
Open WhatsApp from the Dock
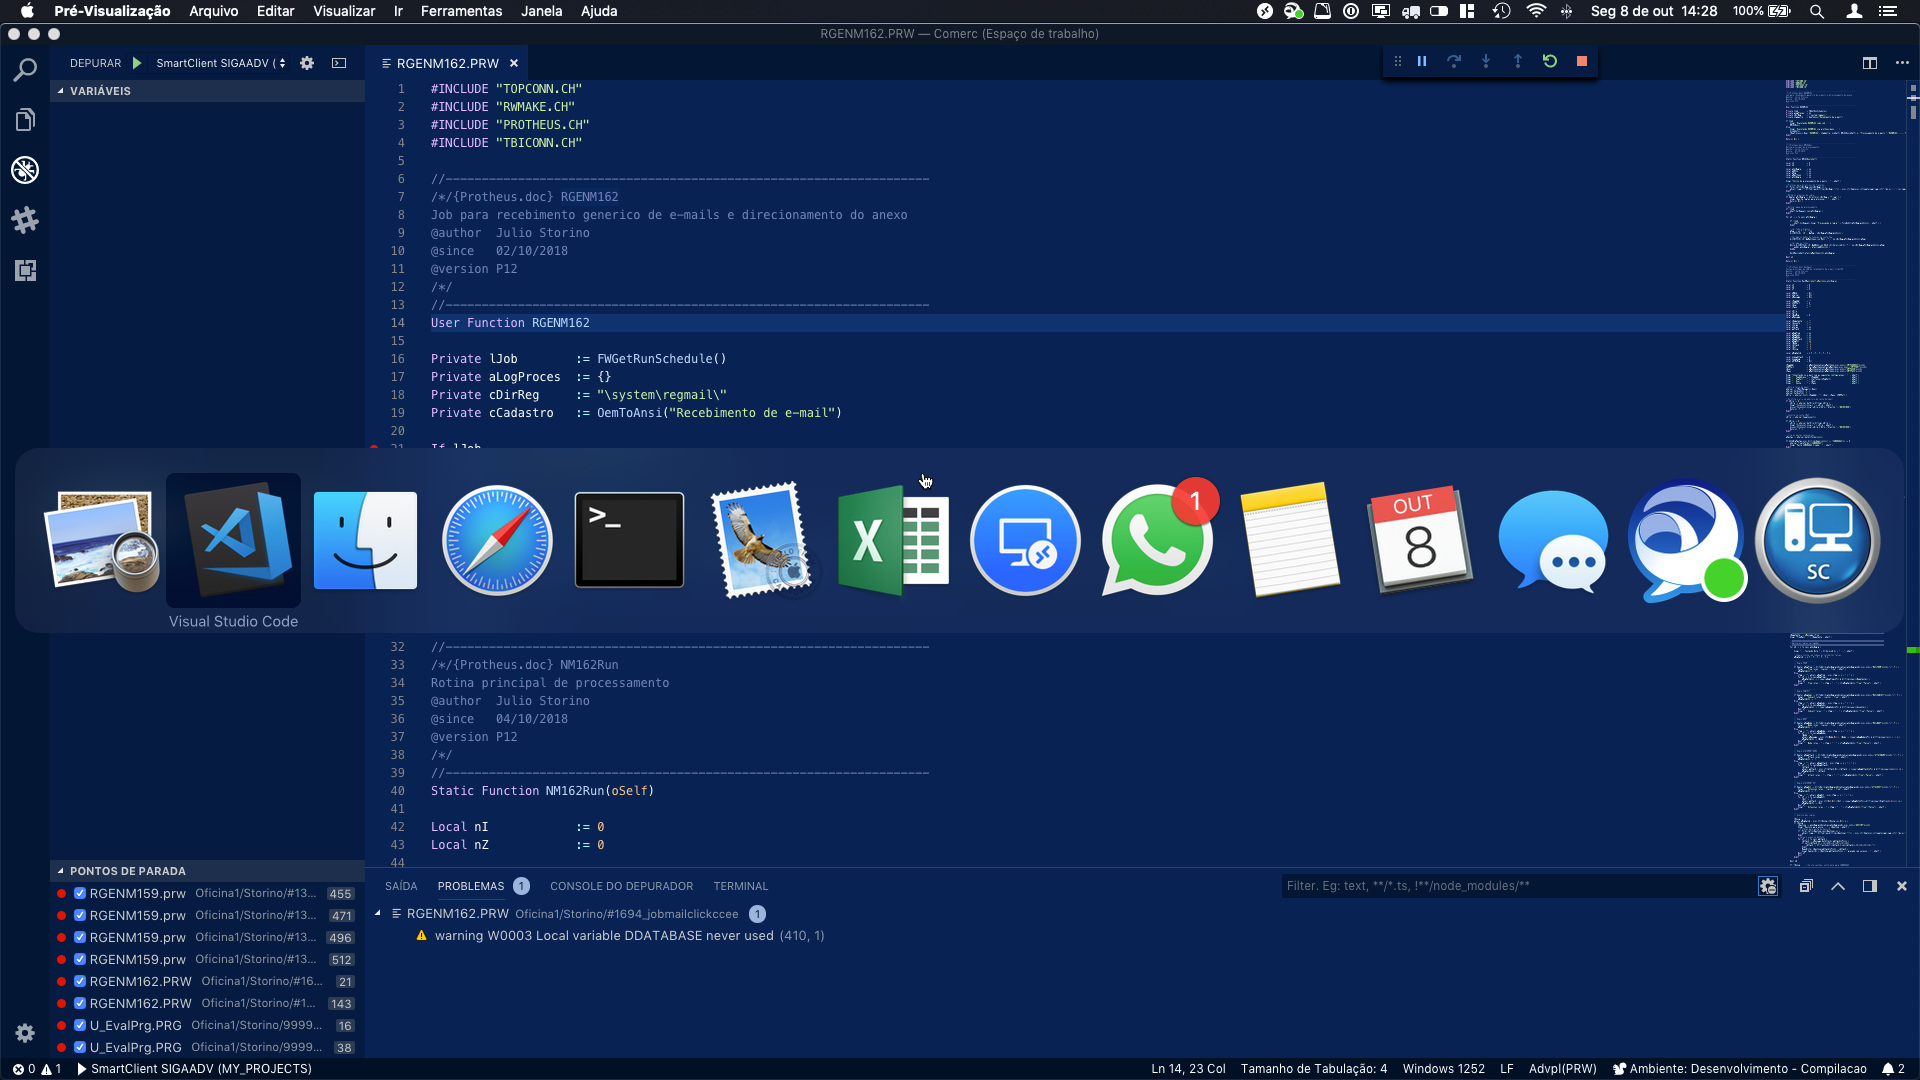1156,540
